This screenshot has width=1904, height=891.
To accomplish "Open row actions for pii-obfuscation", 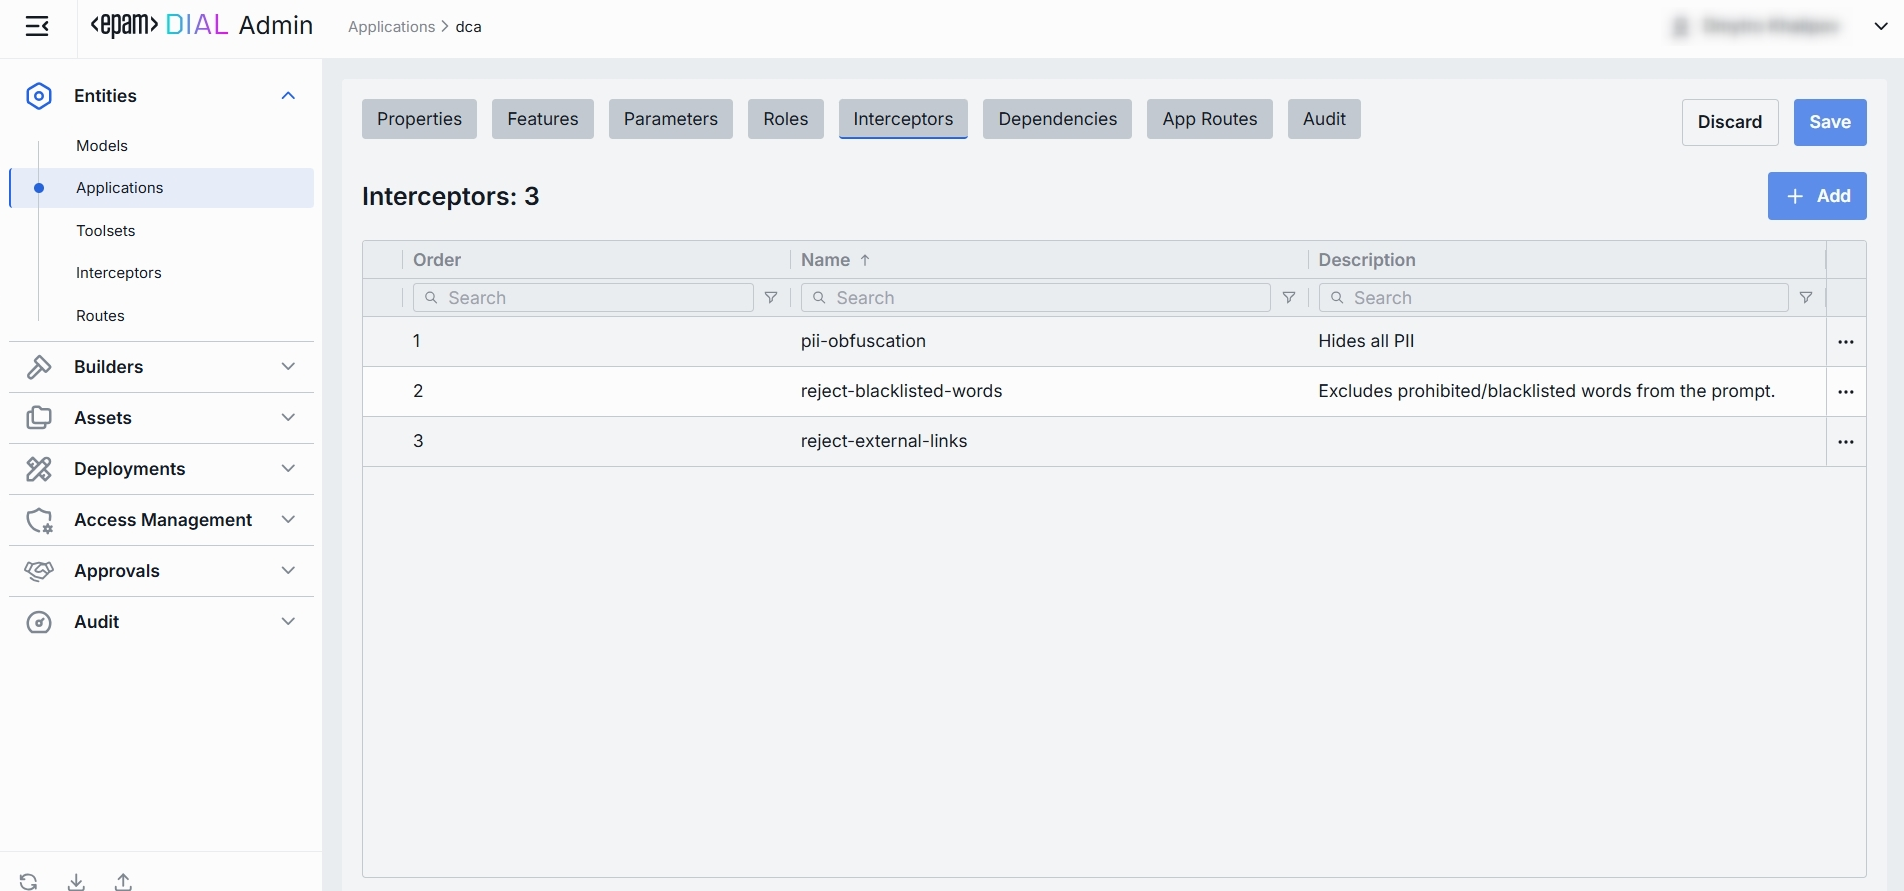I will click(1846, 342).
